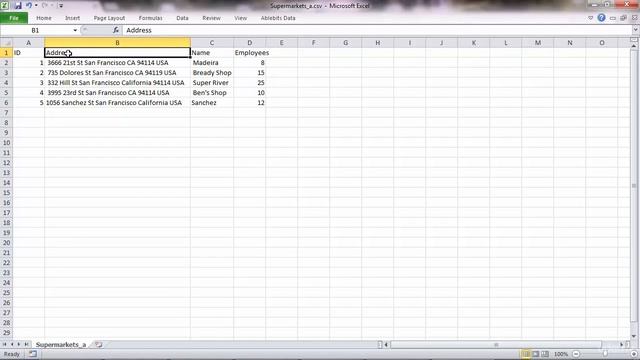
Task: Click the Redo arrow icon
Action: pyautogui.click(x=45, y=5)
